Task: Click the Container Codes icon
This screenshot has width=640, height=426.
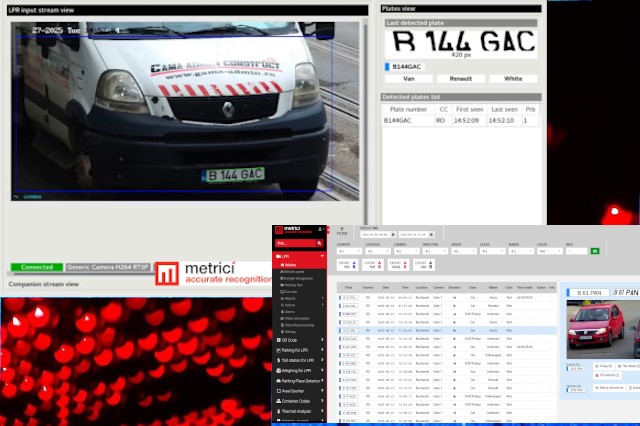Action: pyautogui.click(x=278, y=401)
